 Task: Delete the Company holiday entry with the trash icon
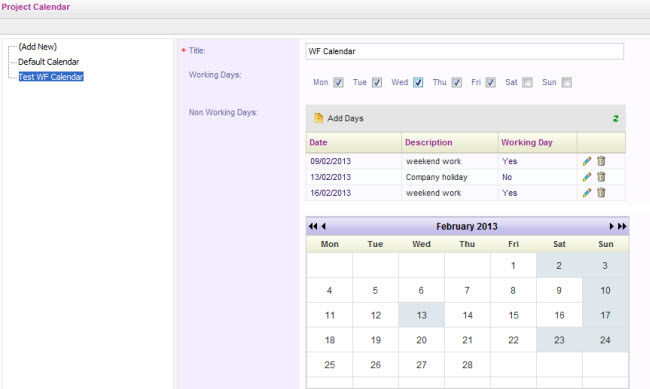coord(601,177)
